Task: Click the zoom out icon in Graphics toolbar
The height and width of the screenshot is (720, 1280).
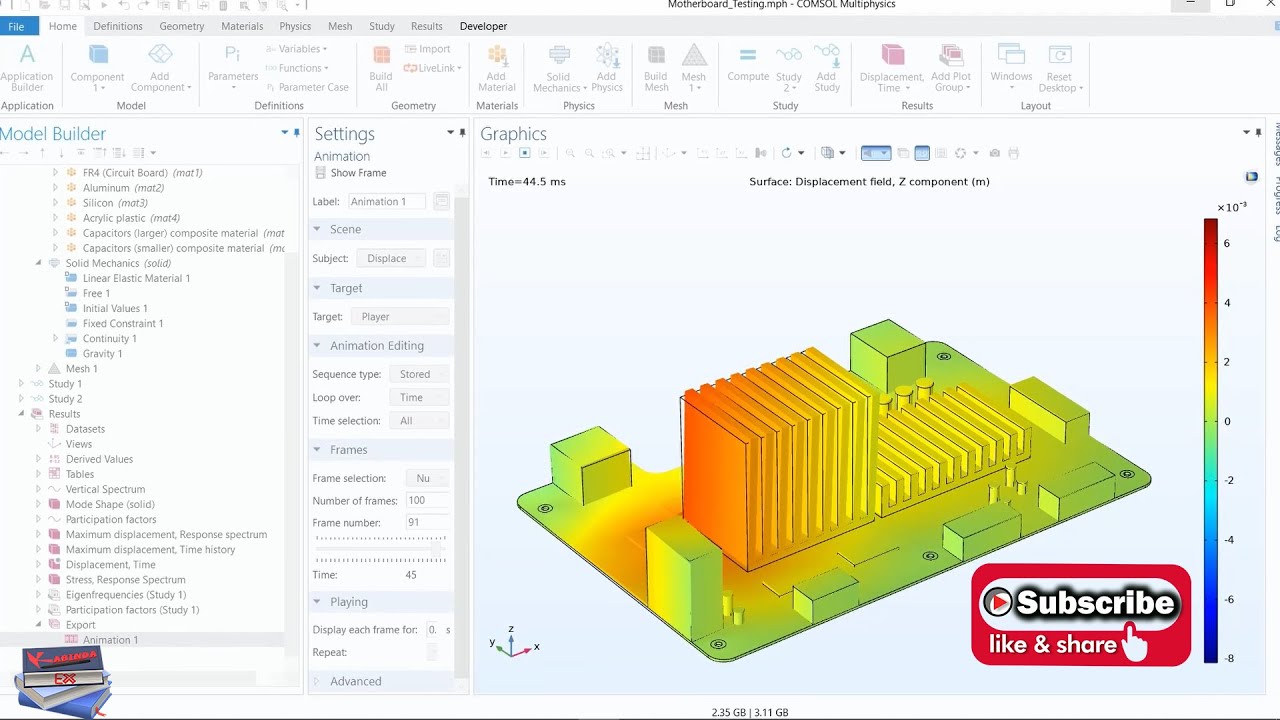Action: (589, 153)
